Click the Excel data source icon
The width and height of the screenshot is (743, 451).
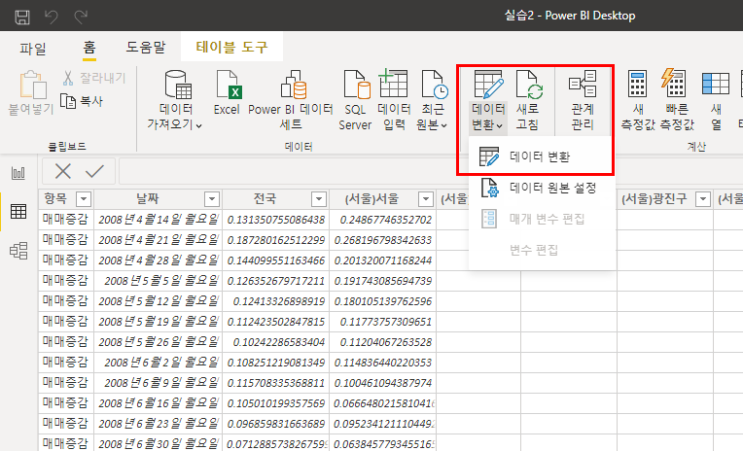pos(229,84)
